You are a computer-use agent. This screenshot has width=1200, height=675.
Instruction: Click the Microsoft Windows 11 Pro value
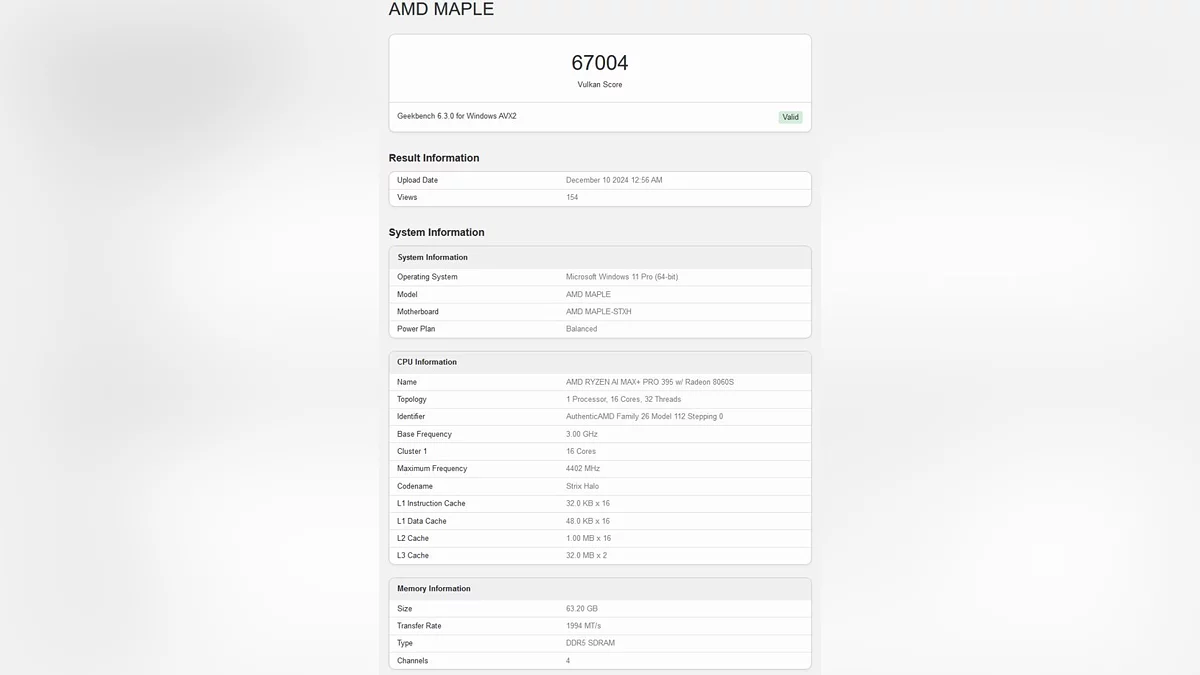coord(629,277)
